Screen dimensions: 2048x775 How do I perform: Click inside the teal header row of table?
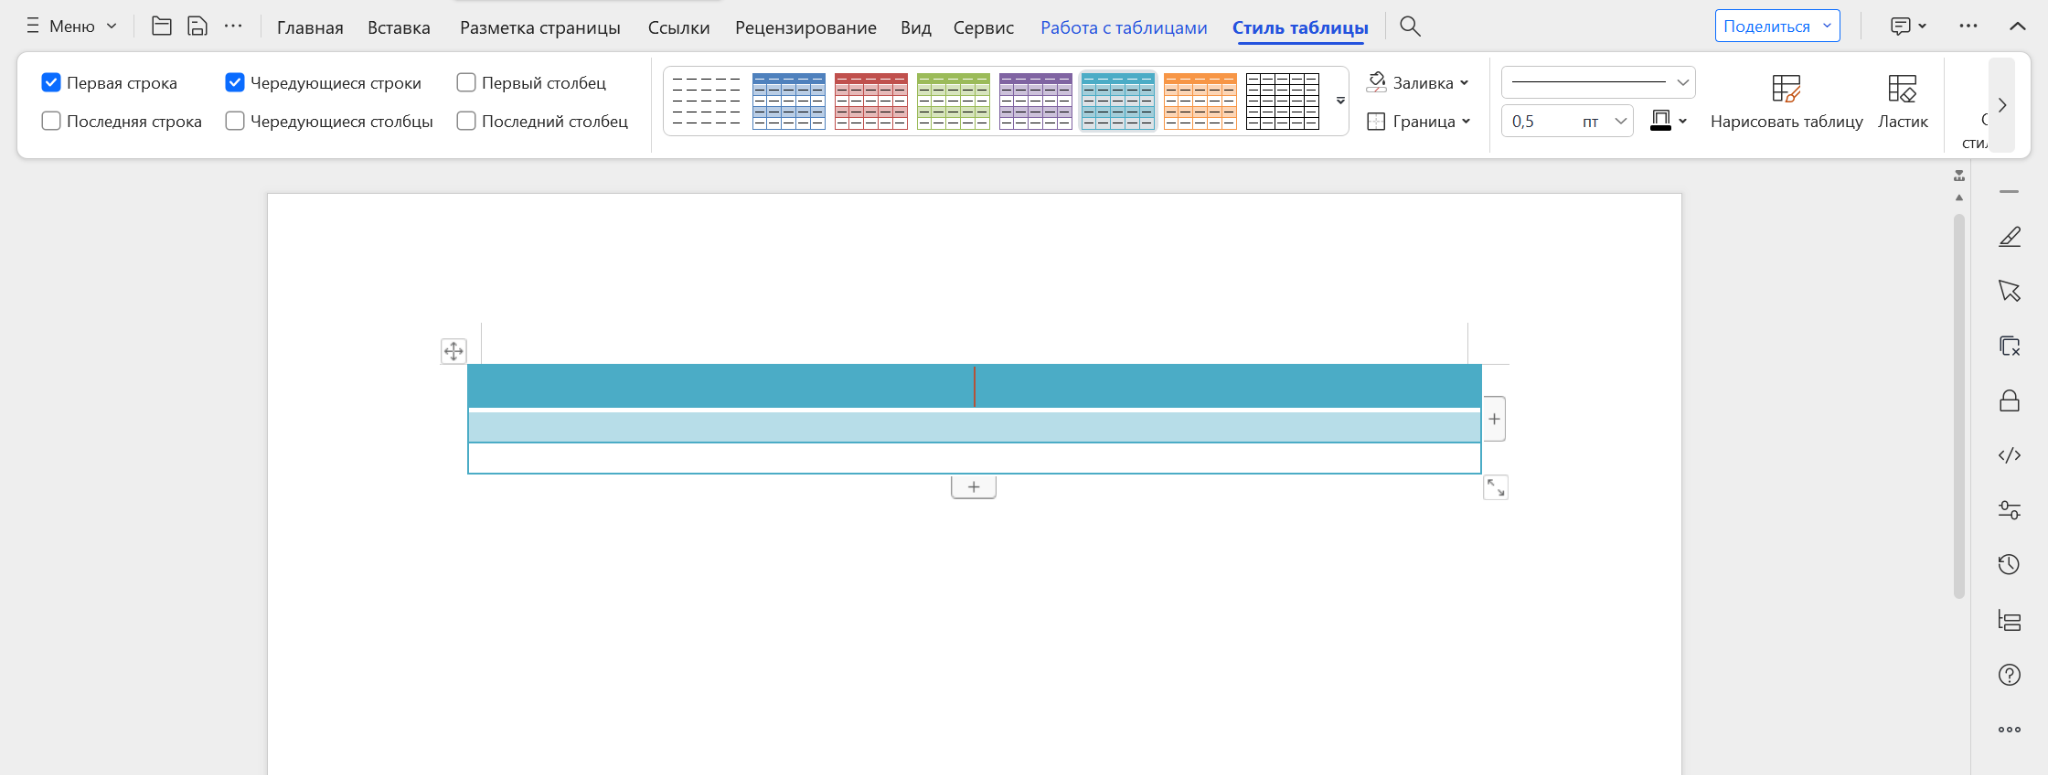click(x=974, y=386)
